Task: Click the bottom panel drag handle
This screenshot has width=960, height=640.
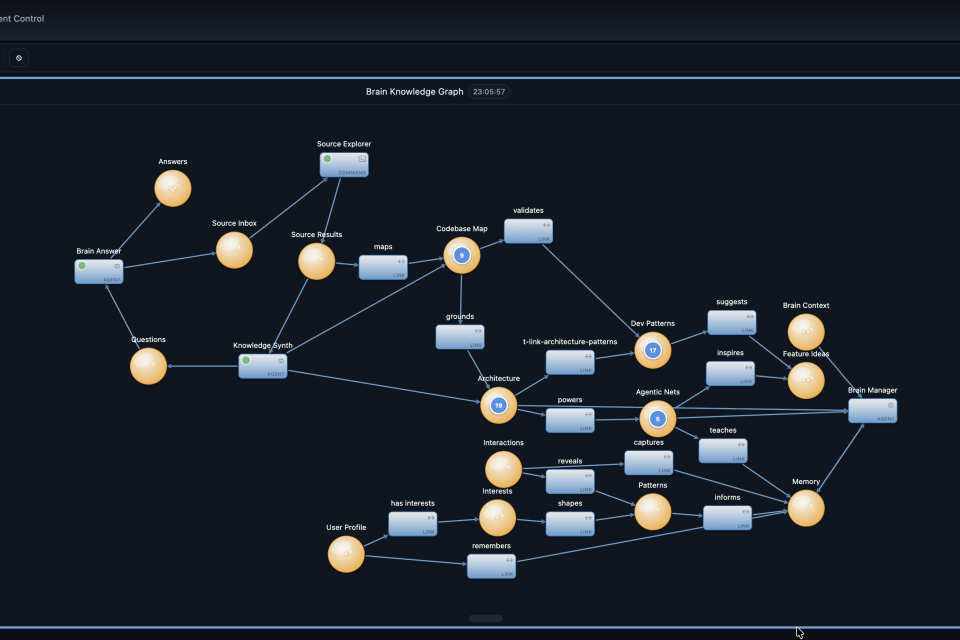Action: click(486, 618)
